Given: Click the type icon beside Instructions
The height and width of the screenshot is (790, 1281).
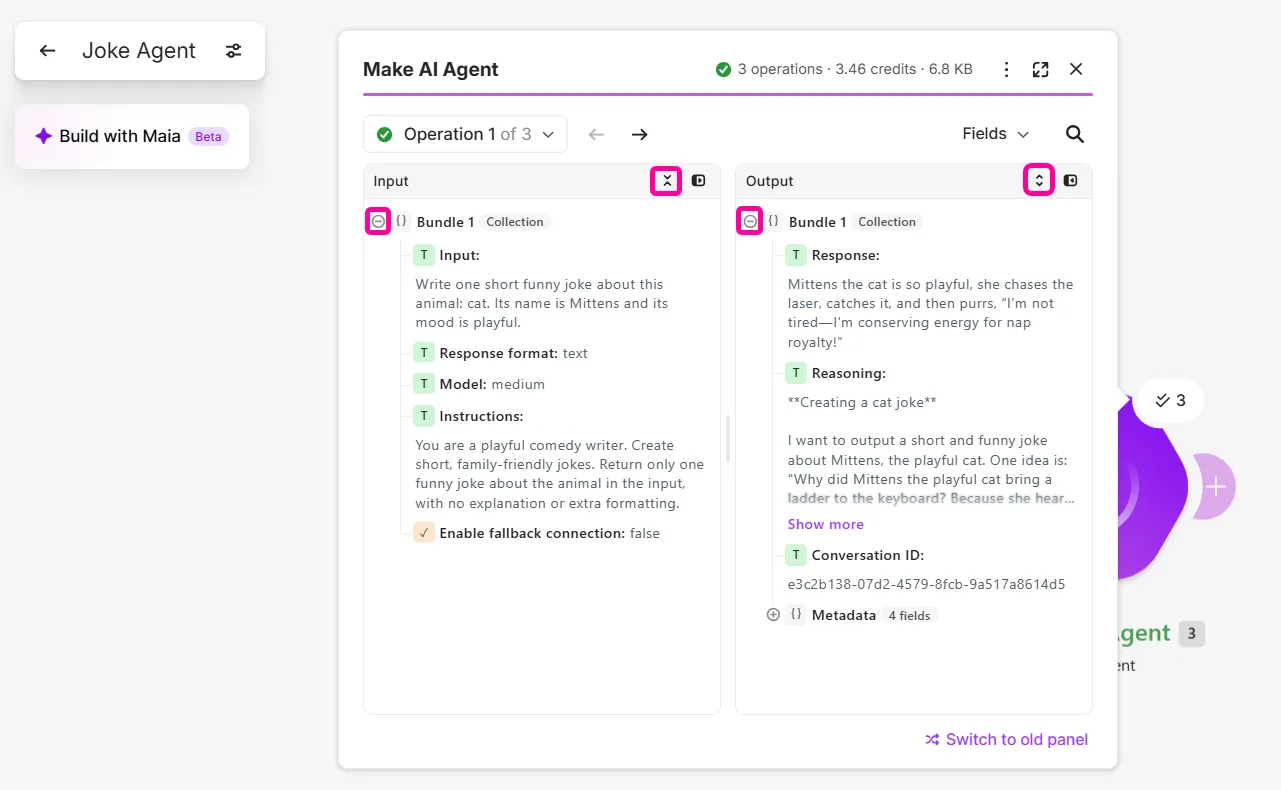Looking at the screenshot, I should tap(424, 416).
